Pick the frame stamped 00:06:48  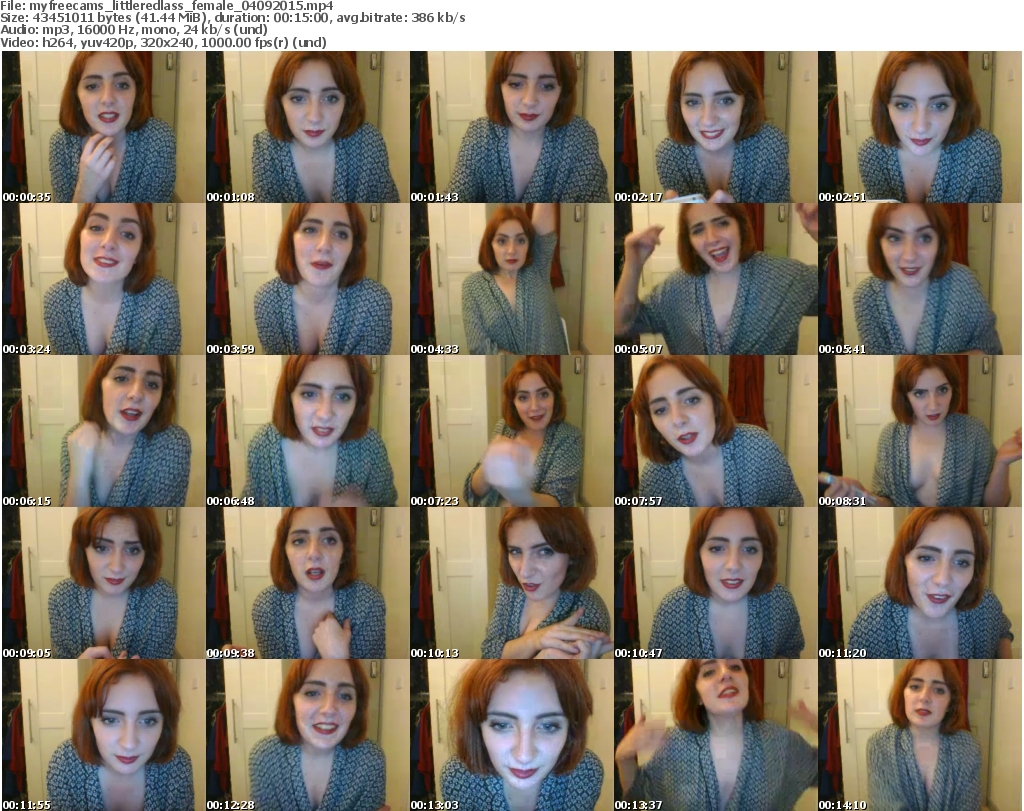(x=308, y=432)
